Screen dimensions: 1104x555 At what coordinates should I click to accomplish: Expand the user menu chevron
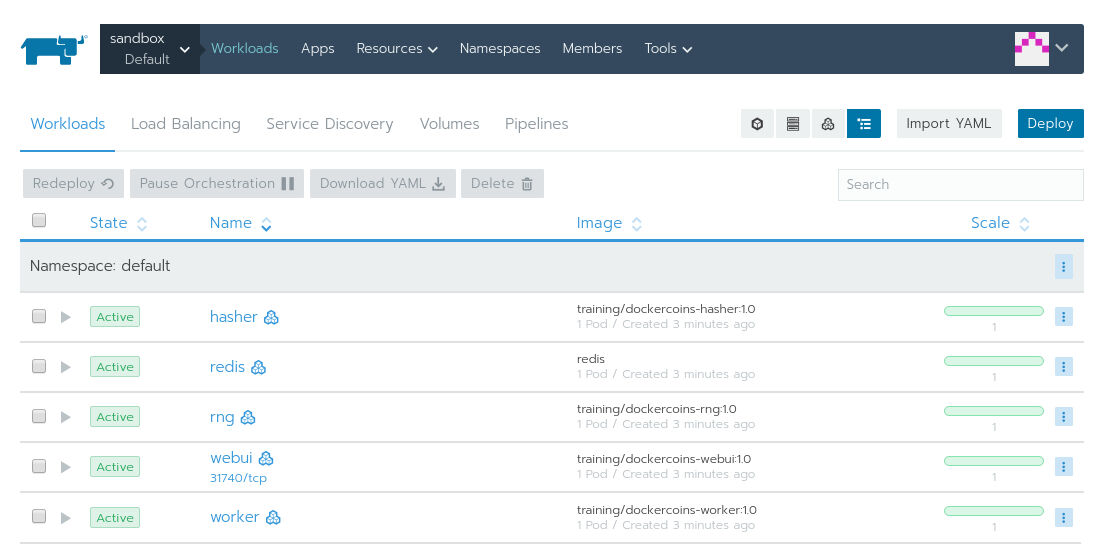[x=1062, y=48]
